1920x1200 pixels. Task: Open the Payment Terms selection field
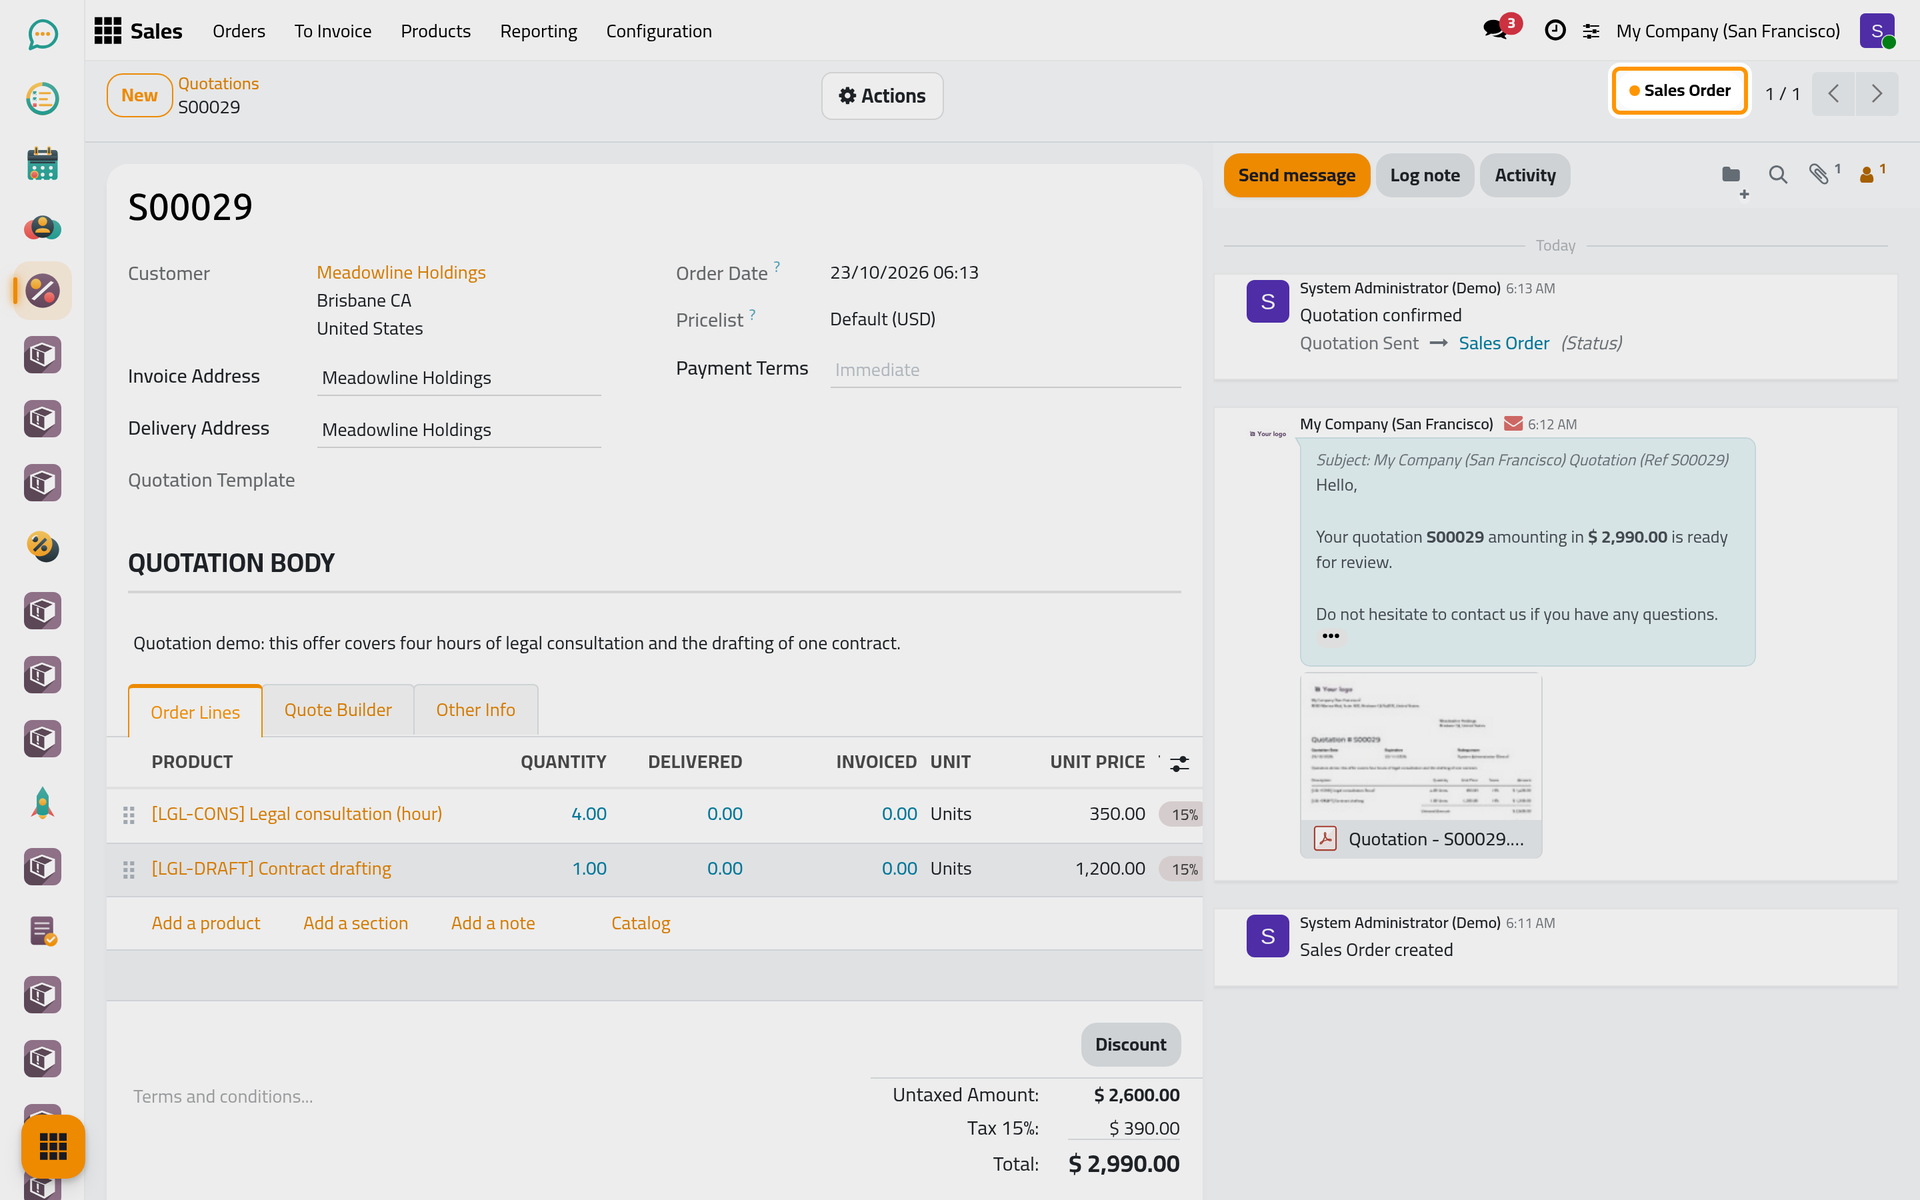(x=1005, y=370)
